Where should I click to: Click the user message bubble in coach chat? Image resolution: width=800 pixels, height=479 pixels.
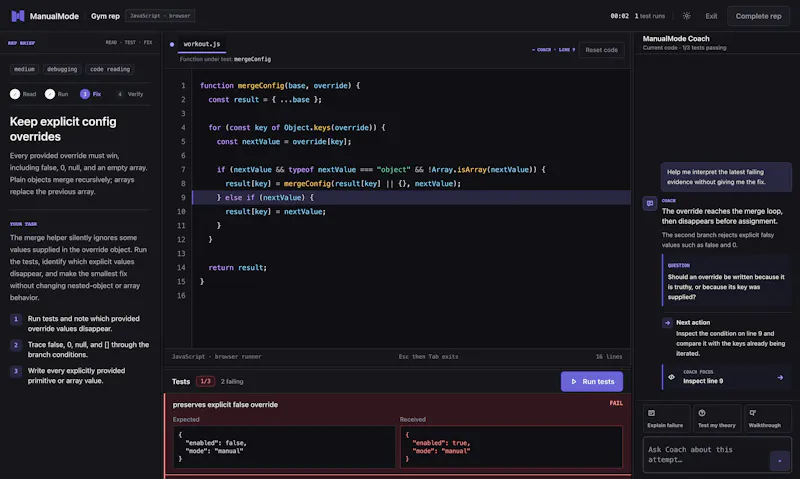726,177
